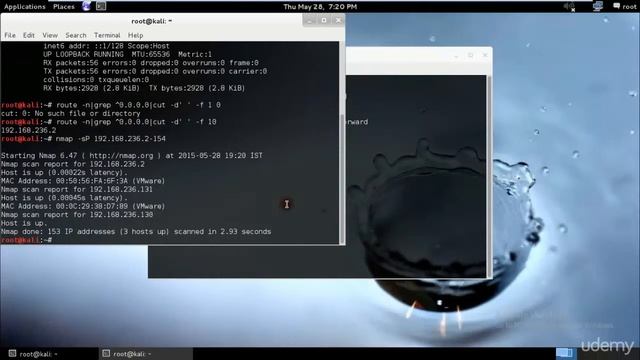Image resolution: width=640 pixels, height=360 pixels.
Task: Open the Search menu in terminal
Action: coord(76,35)
